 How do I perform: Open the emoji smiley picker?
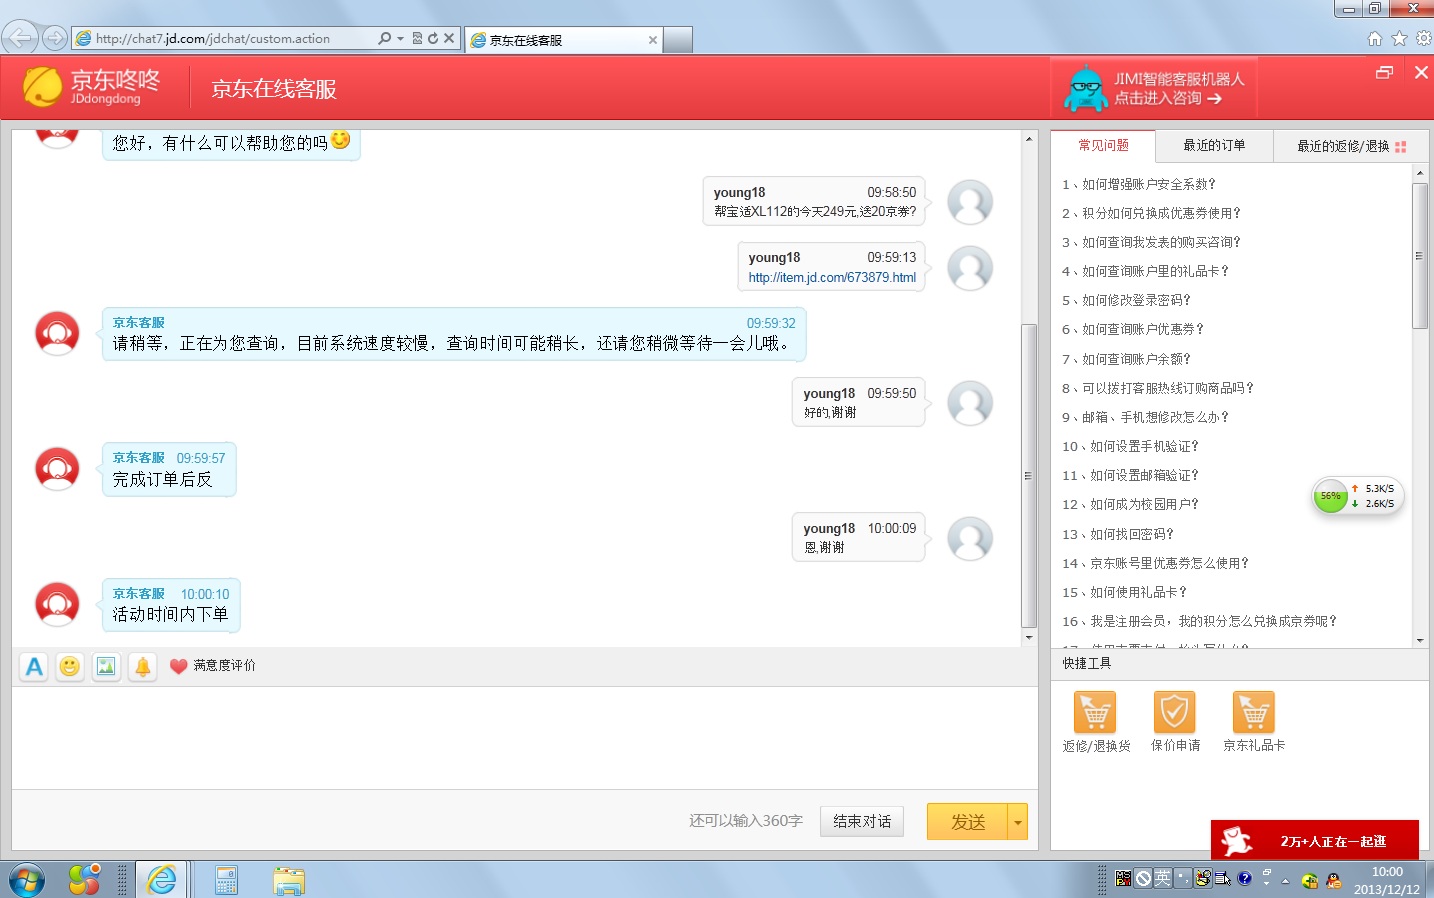[70, 666]
